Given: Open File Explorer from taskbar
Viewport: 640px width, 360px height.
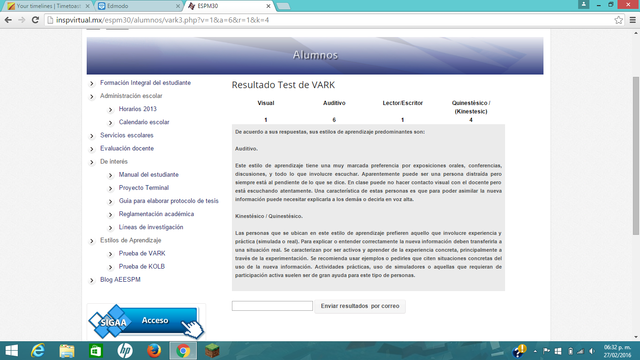Looking at the screenshot, I should [67, 351].
